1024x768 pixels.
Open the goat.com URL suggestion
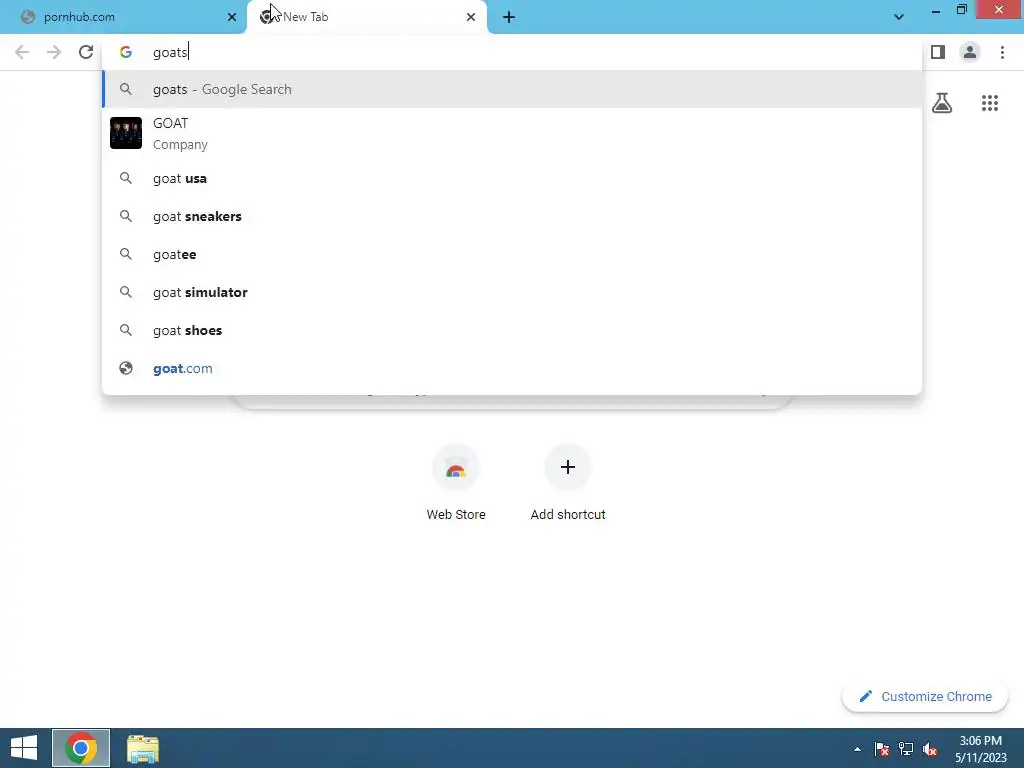pyautogui.click(x=512, y=368)
